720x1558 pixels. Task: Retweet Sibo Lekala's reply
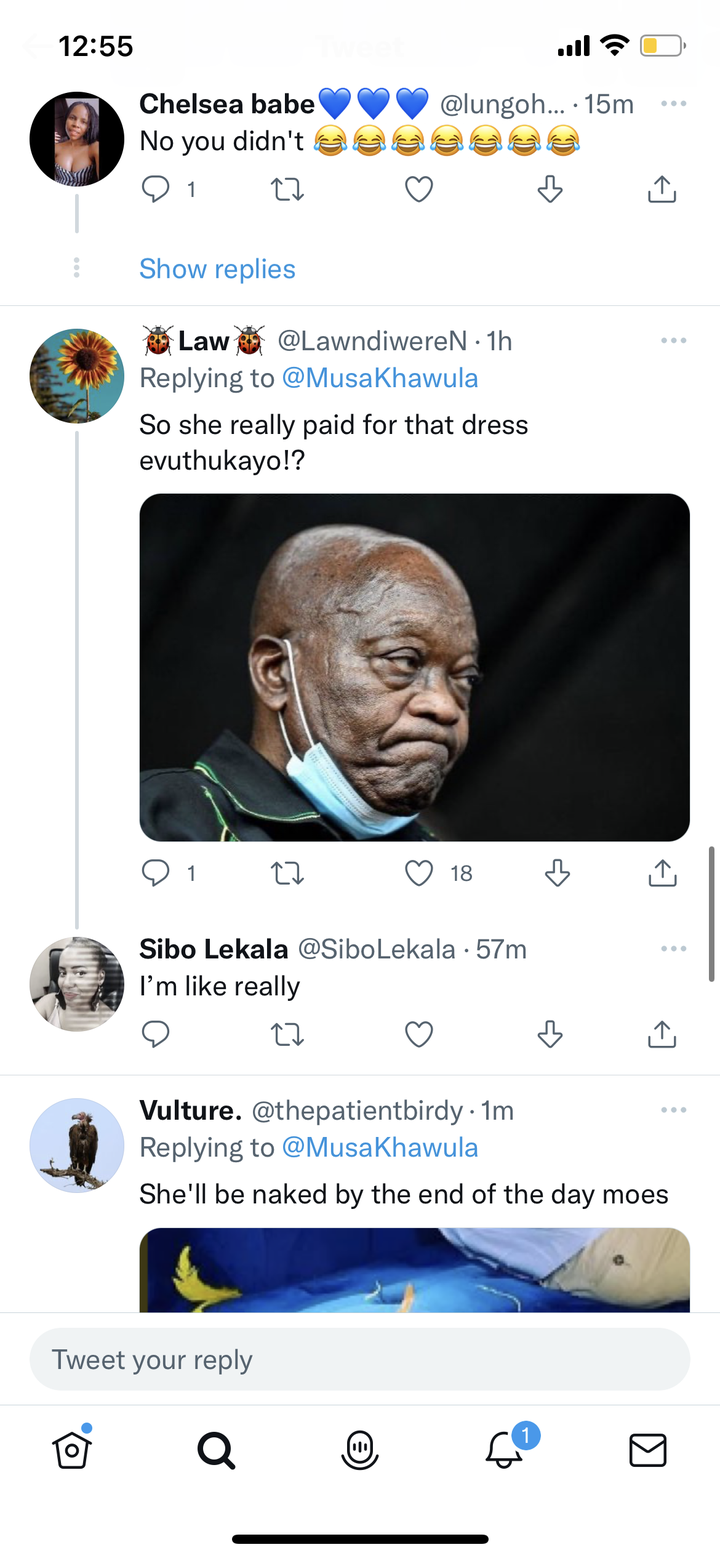click(287, 1034)
